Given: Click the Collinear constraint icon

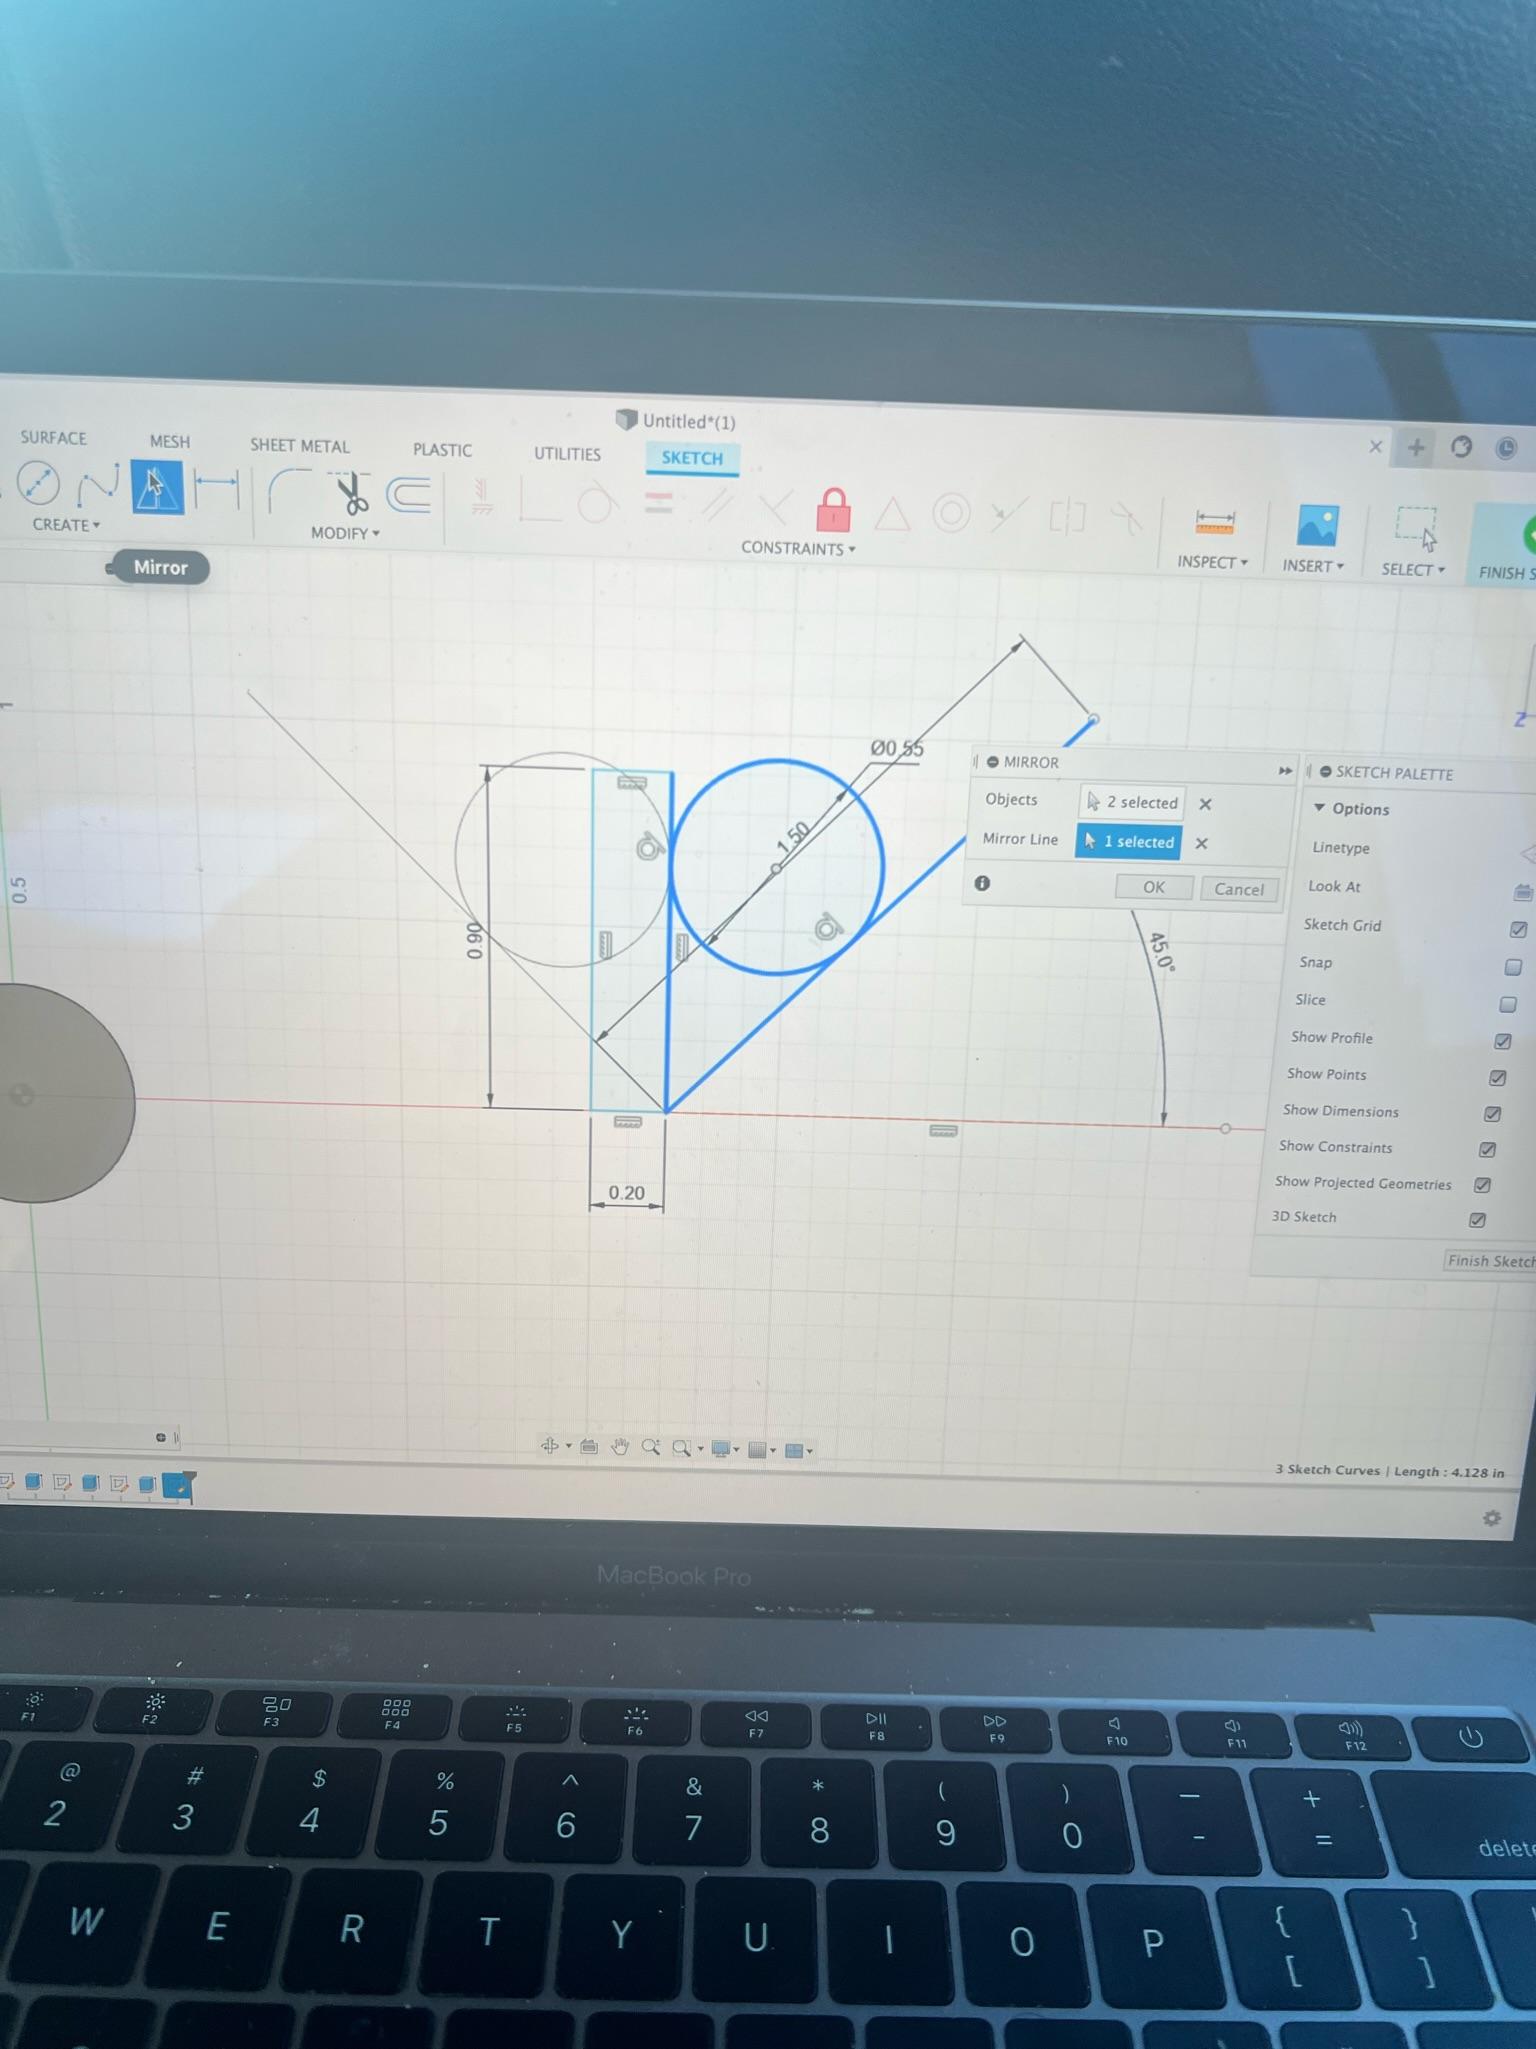Looking at the screenshot, I should 1008,515.
